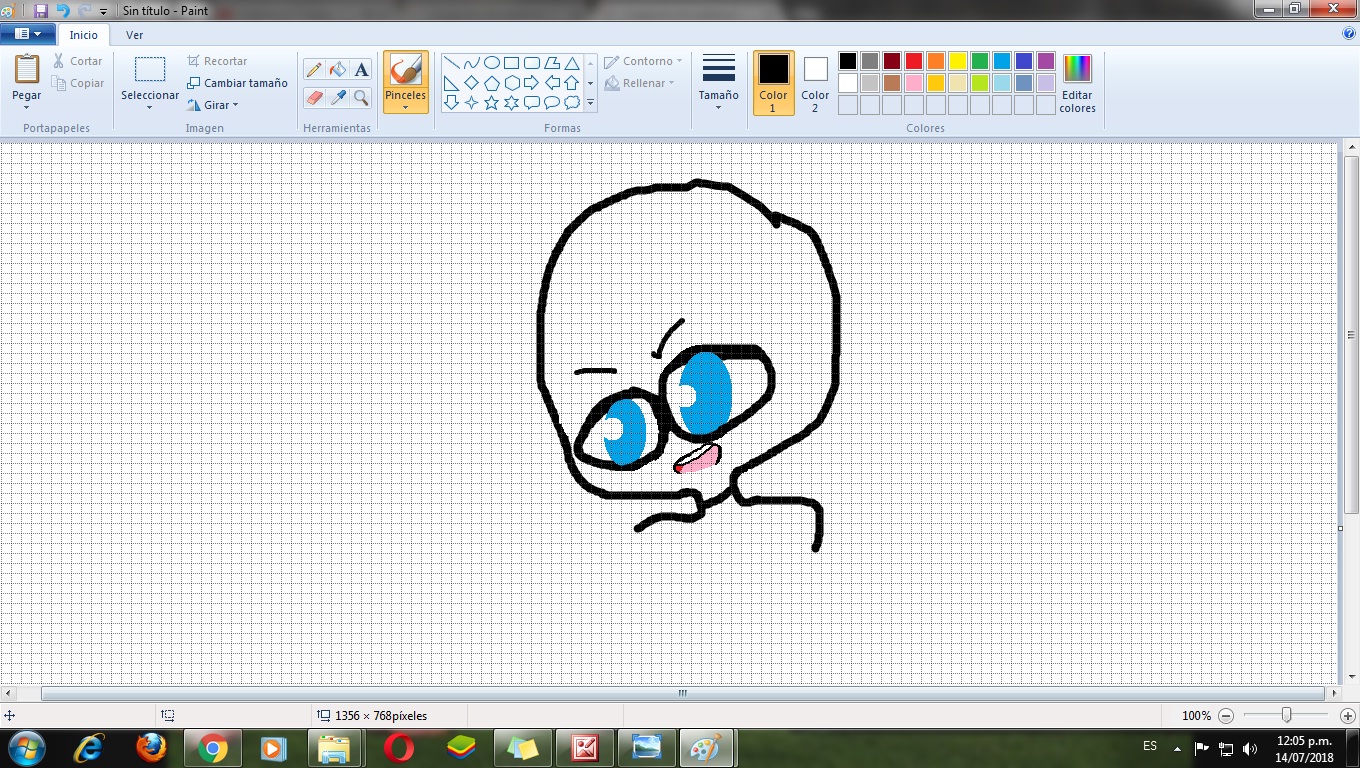This screenshot has width=1360, height=768.
Task: Expand the Girar menu
Action: point(213,105)
